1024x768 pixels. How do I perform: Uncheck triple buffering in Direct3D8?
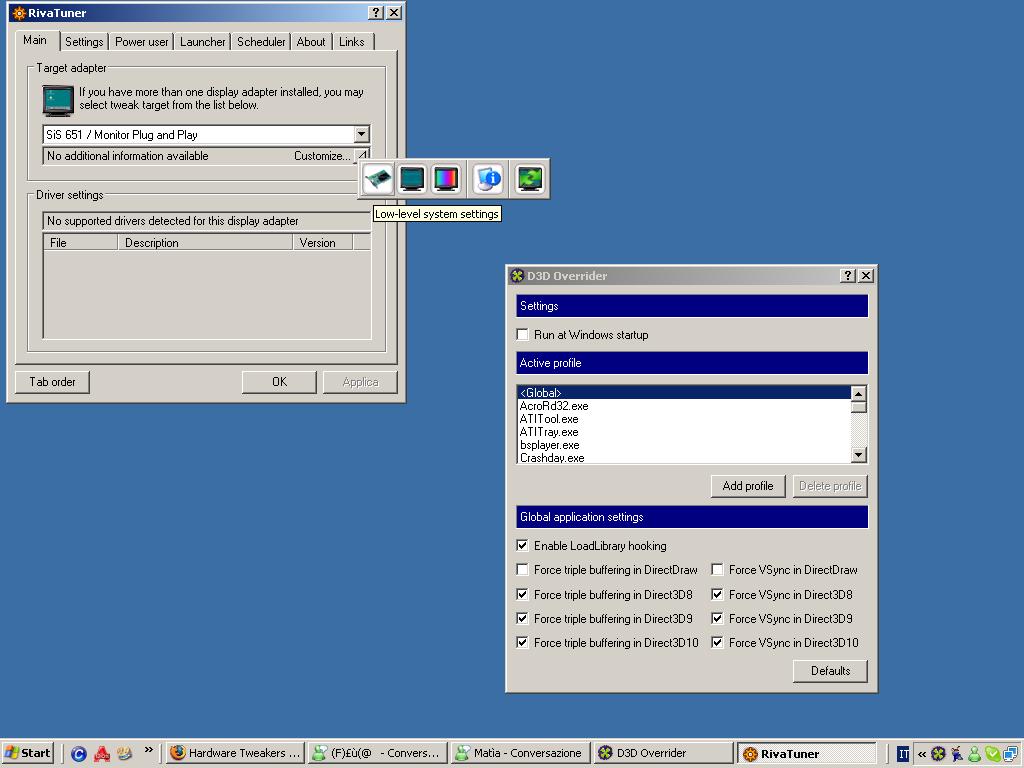[522, 594]
